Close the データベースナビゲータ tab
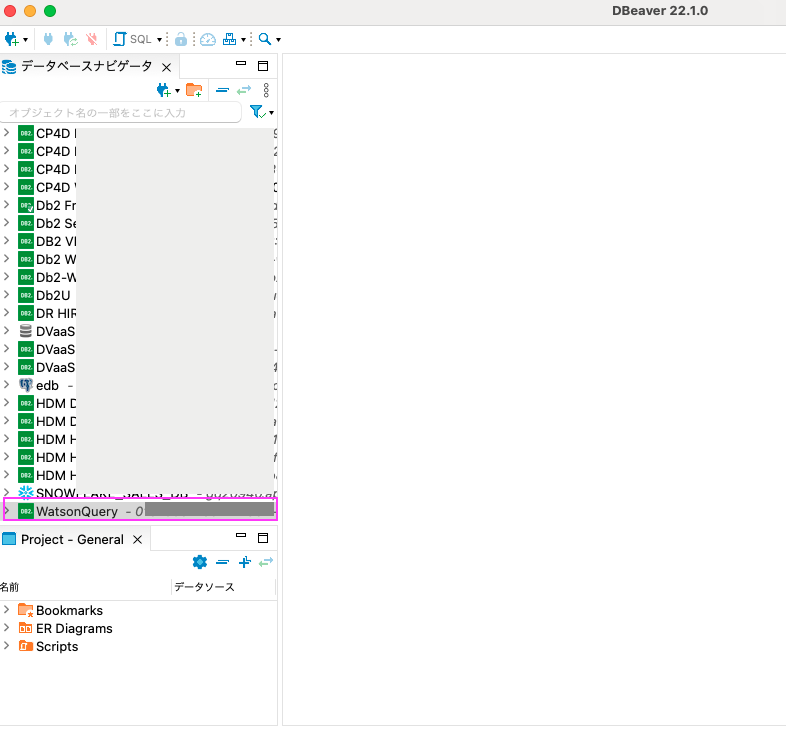The height and width of the screenshot is (746, 786). tap(166, 67)
